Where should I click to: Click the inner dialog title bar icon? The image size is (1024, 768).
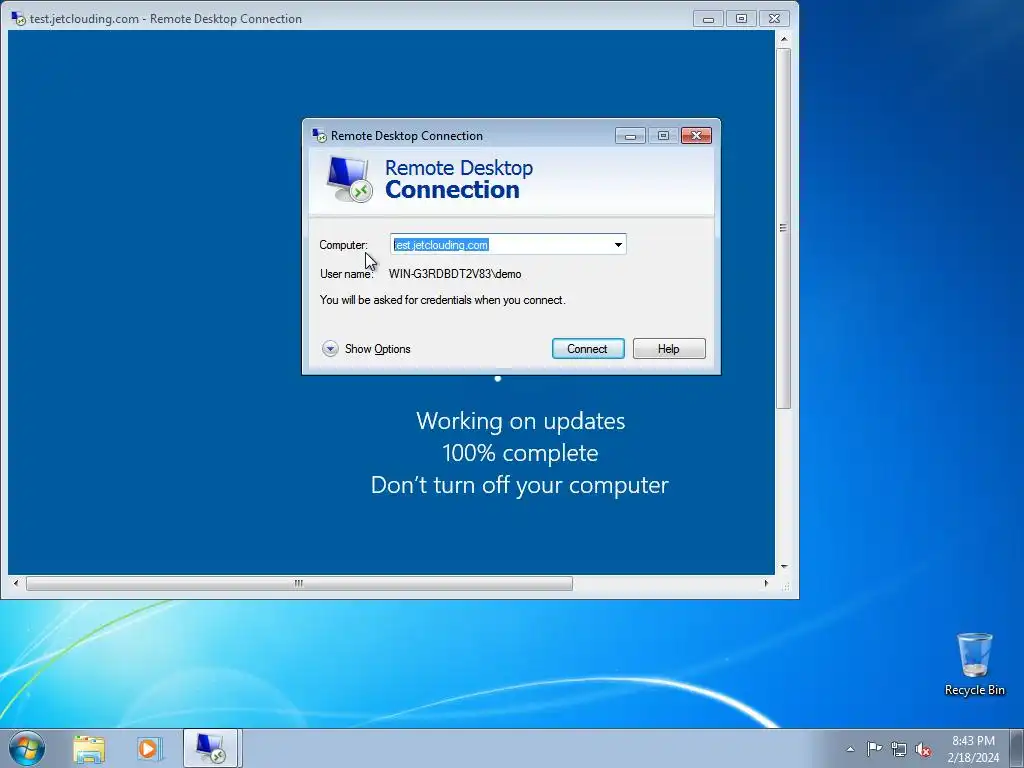click(x=319, y=136)
